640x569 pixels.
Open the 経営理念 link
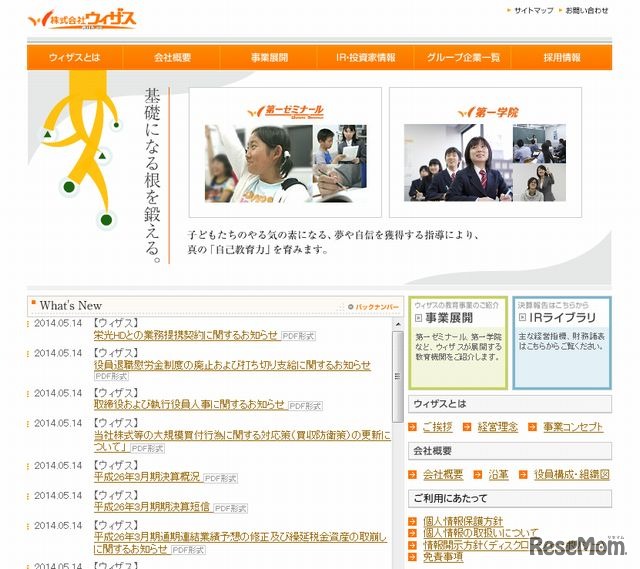pos(498,427)
